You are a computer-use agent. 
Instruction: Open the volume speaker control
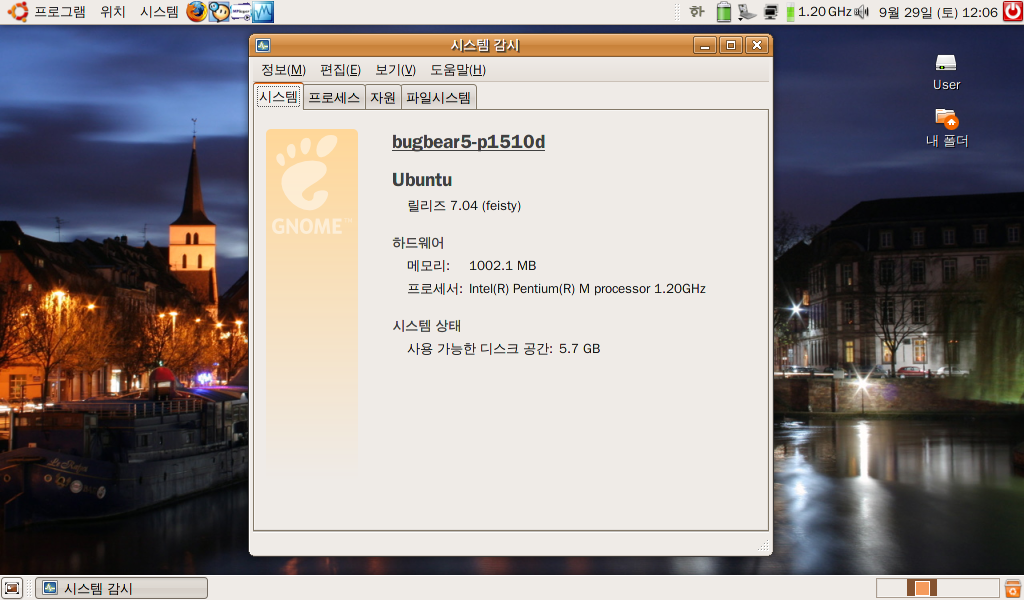pos(862,12)
